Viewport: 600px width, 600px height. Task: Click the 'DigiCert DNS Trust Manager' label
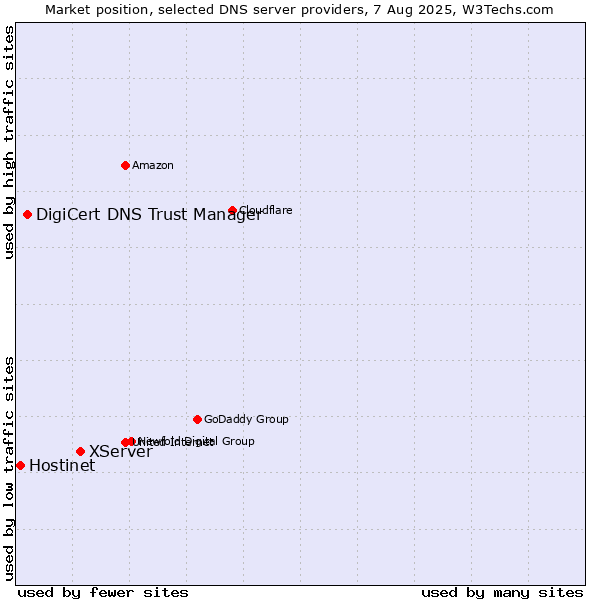pyautogui.click(x=149, y=215)
